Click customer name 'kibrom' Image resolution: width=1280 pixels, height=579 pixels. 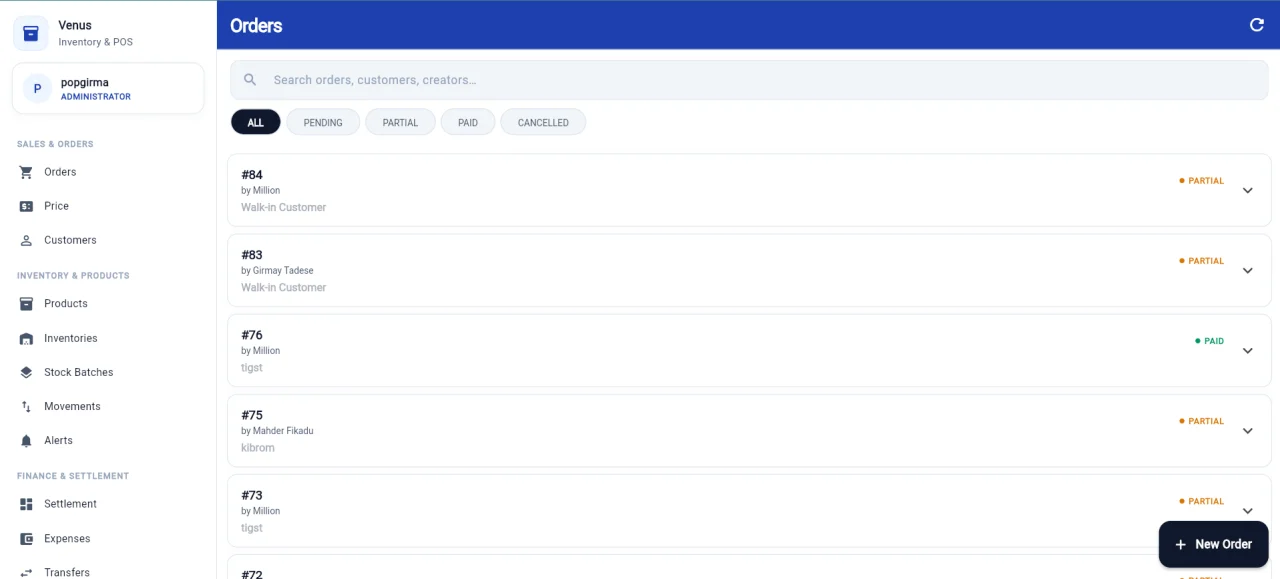coord(258,448)
